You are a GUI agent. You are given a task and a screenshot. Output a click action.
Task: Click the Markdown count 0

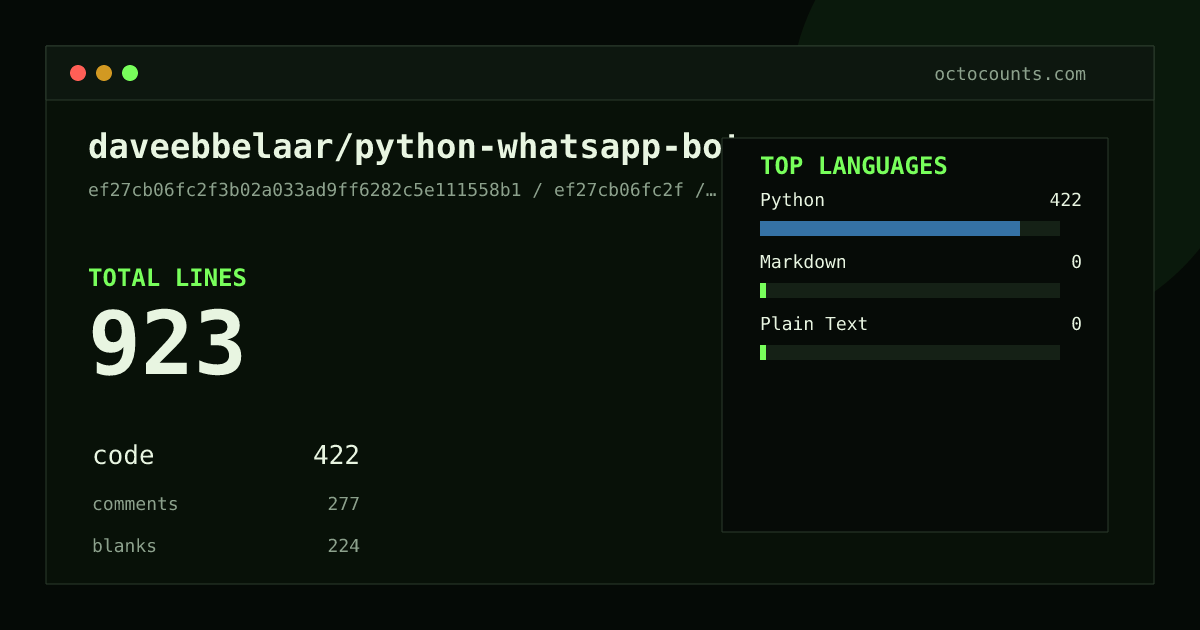click(x=1076, y=262)
